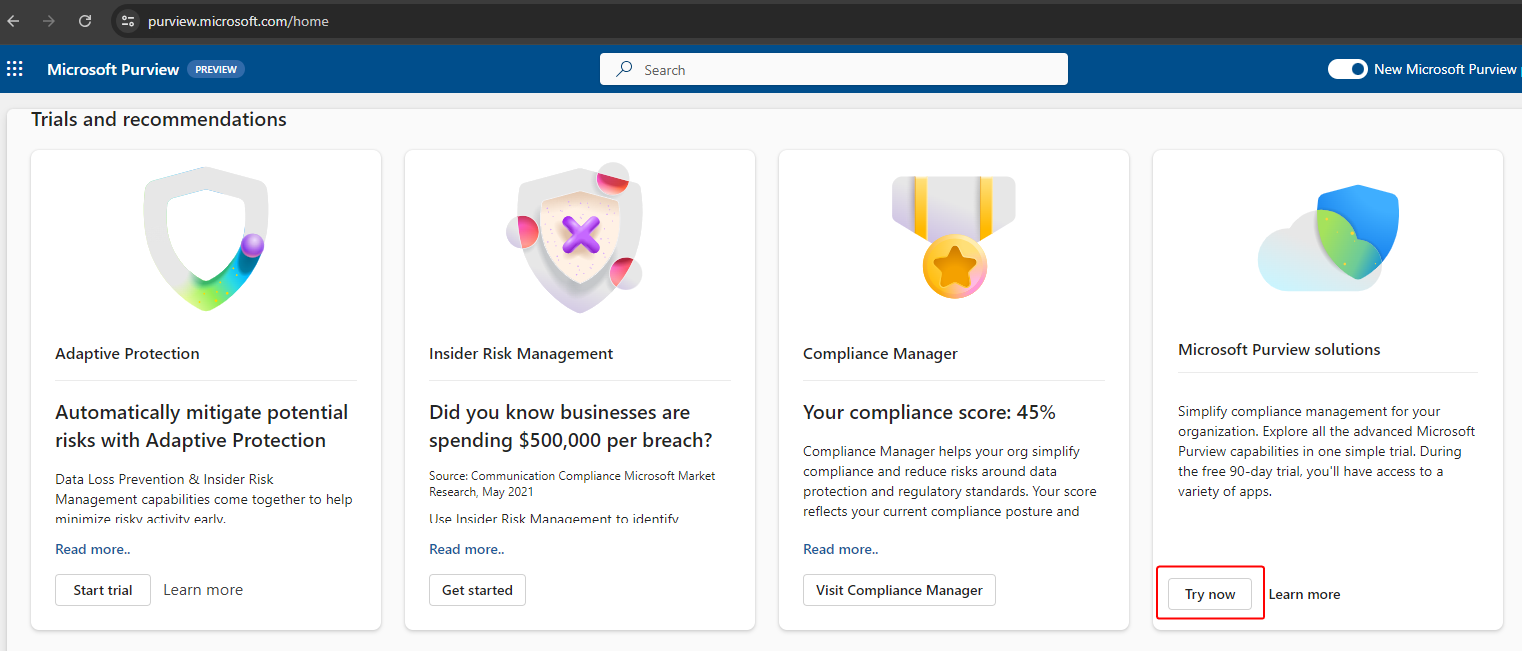
Task: Click the Adaptive Protection shield illustration
Action: point(206,238)
